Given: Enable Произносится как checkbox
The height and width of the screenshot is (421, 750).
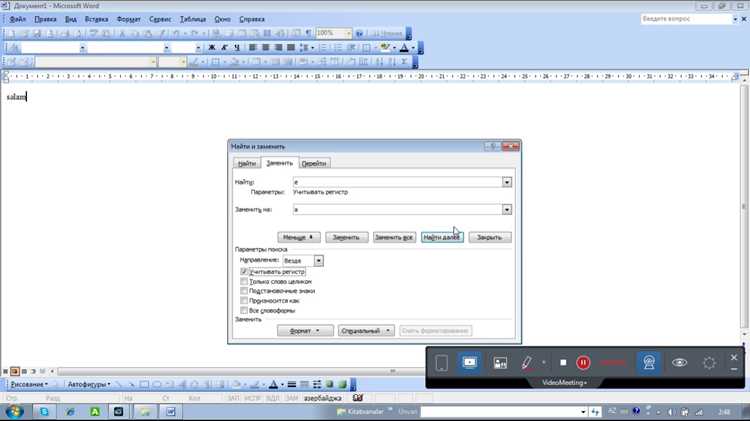Looking at the screenshot, I should [x=244, y=300].
